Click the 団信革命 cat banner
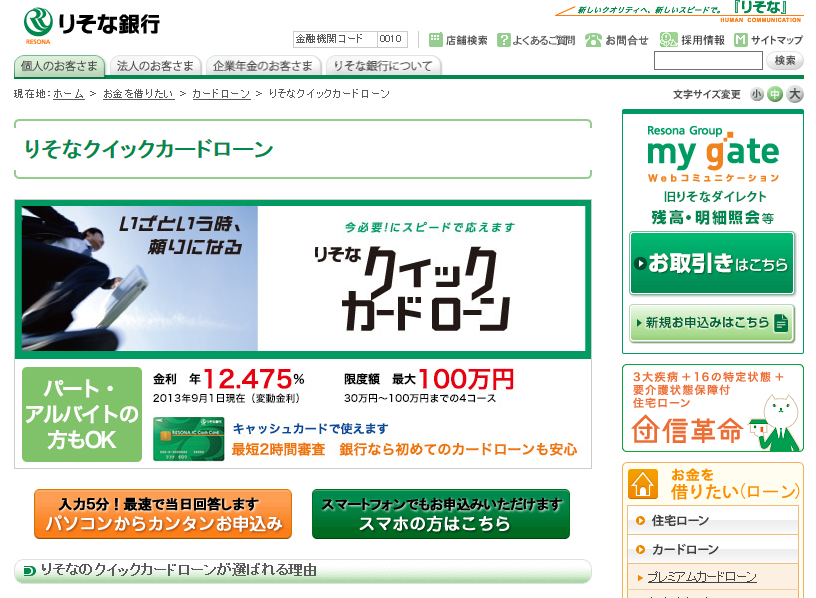Image resolution: width=816 pixels, height=598 pixels. pos(712,409)
